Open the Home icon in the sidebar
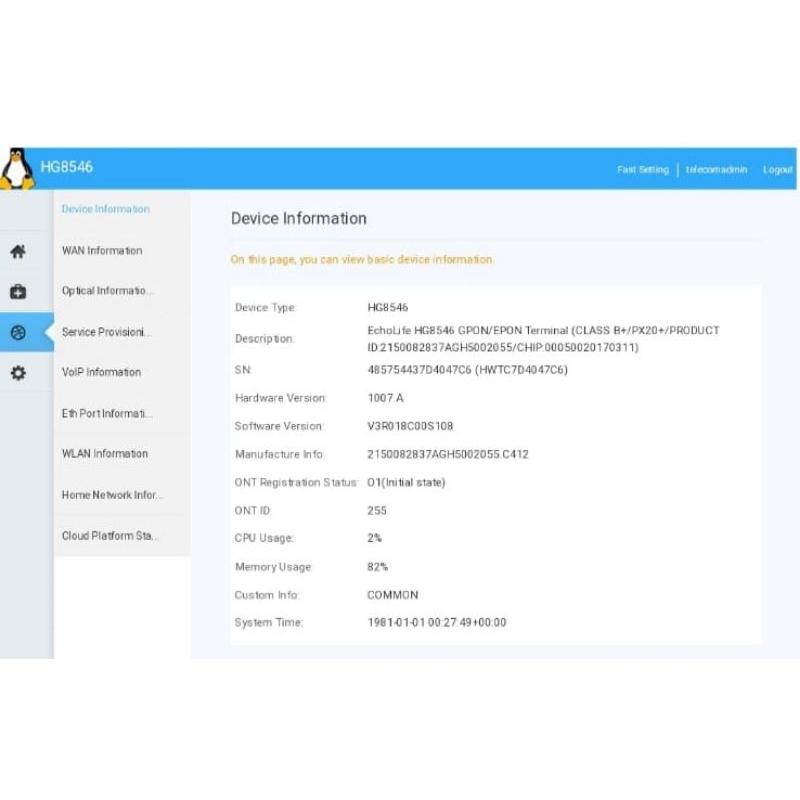The image size is (800, 800). click(18, 251)
